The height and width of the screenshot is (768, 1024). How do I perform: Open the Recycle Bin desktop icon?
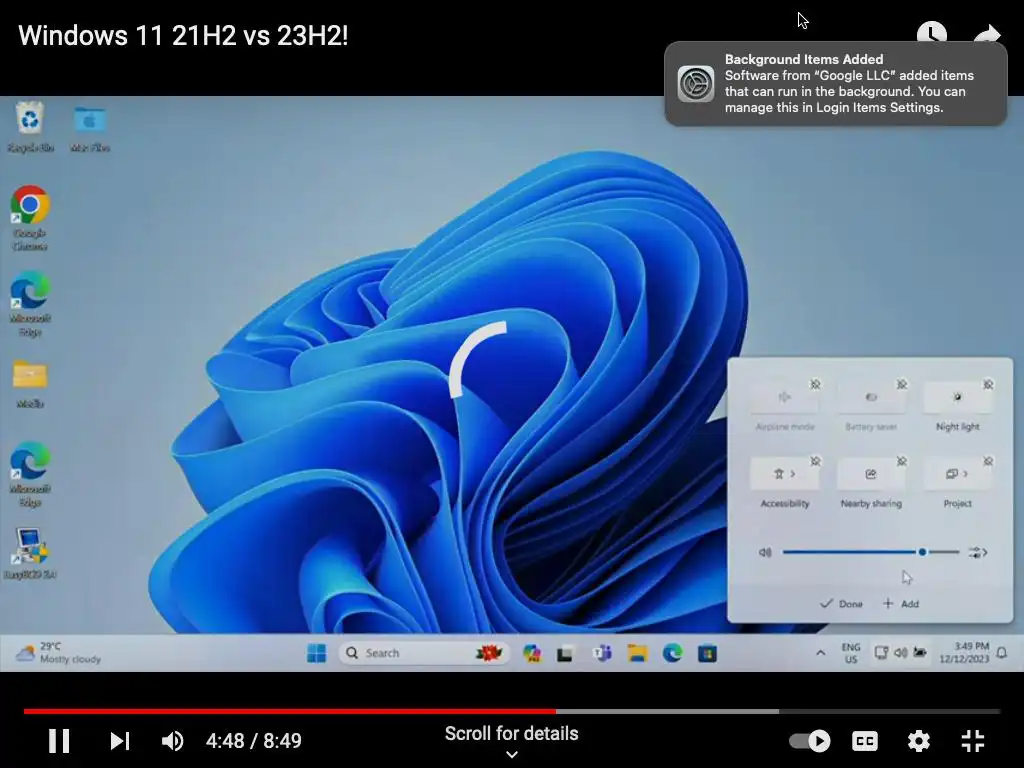tap(30, 127)
